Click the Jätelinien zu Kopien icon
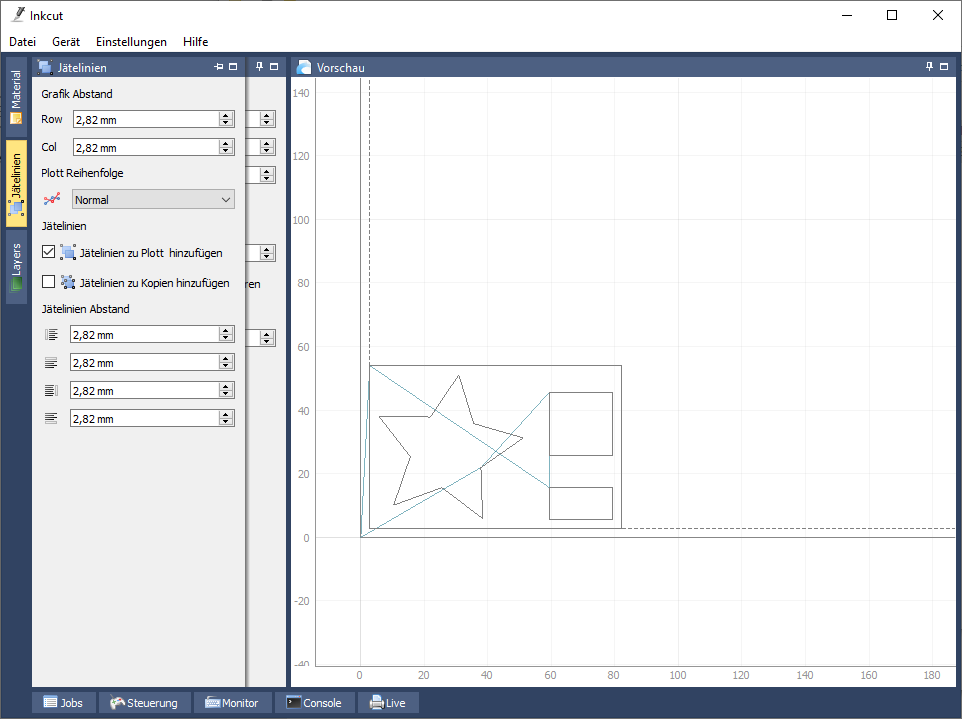The height and width of the screenshot is (719, 962). [68, 283]
